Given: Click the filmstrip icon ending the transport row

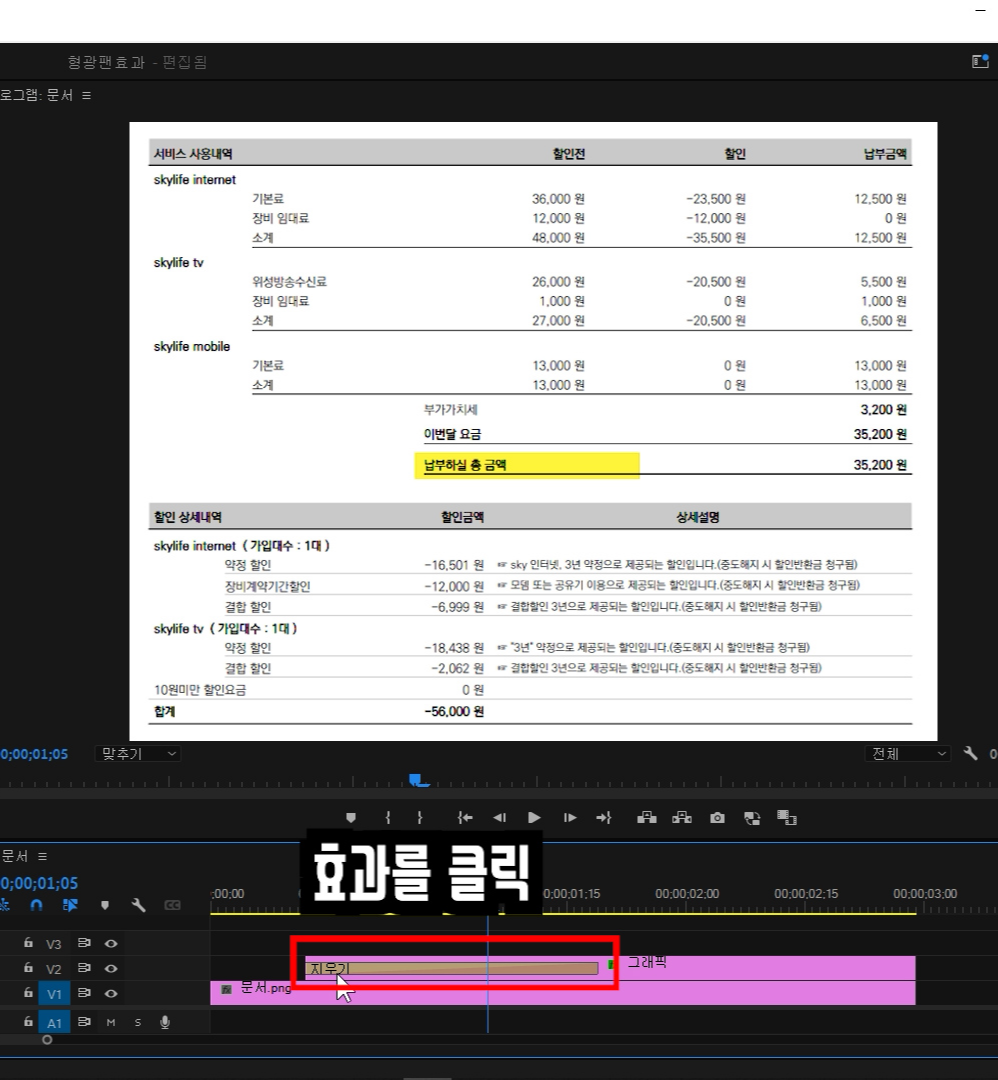Looking at the screenshot, I should tap(787, 818).
